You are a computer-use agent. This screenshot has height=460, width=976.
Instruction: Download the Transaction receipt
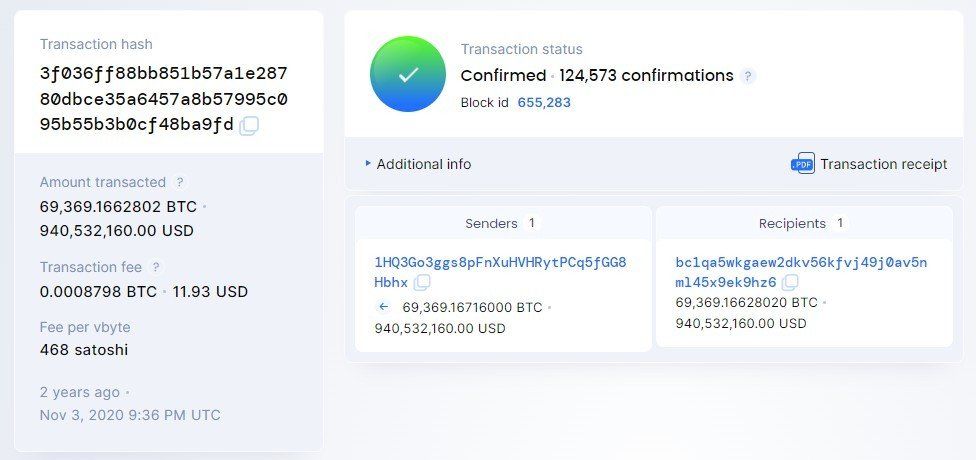(883, 164)
